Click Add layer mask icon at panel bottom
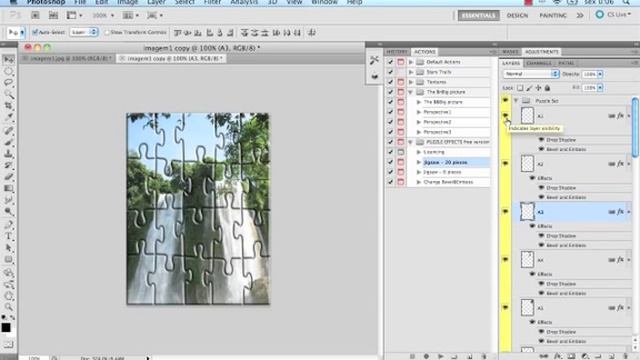Screen dimensions: 640x360 click(x=571, y=356)
